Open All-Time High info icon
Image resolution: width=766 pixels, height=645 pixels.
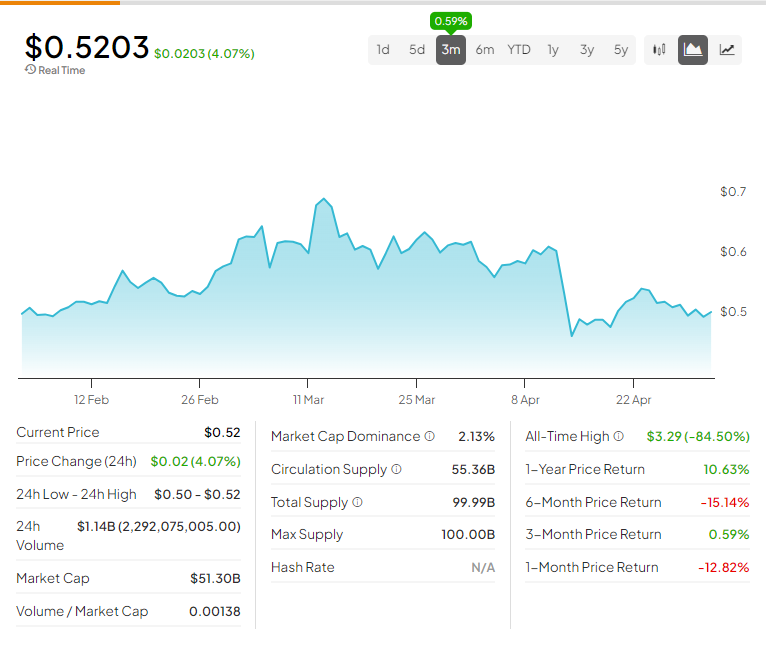click(618, 436)
